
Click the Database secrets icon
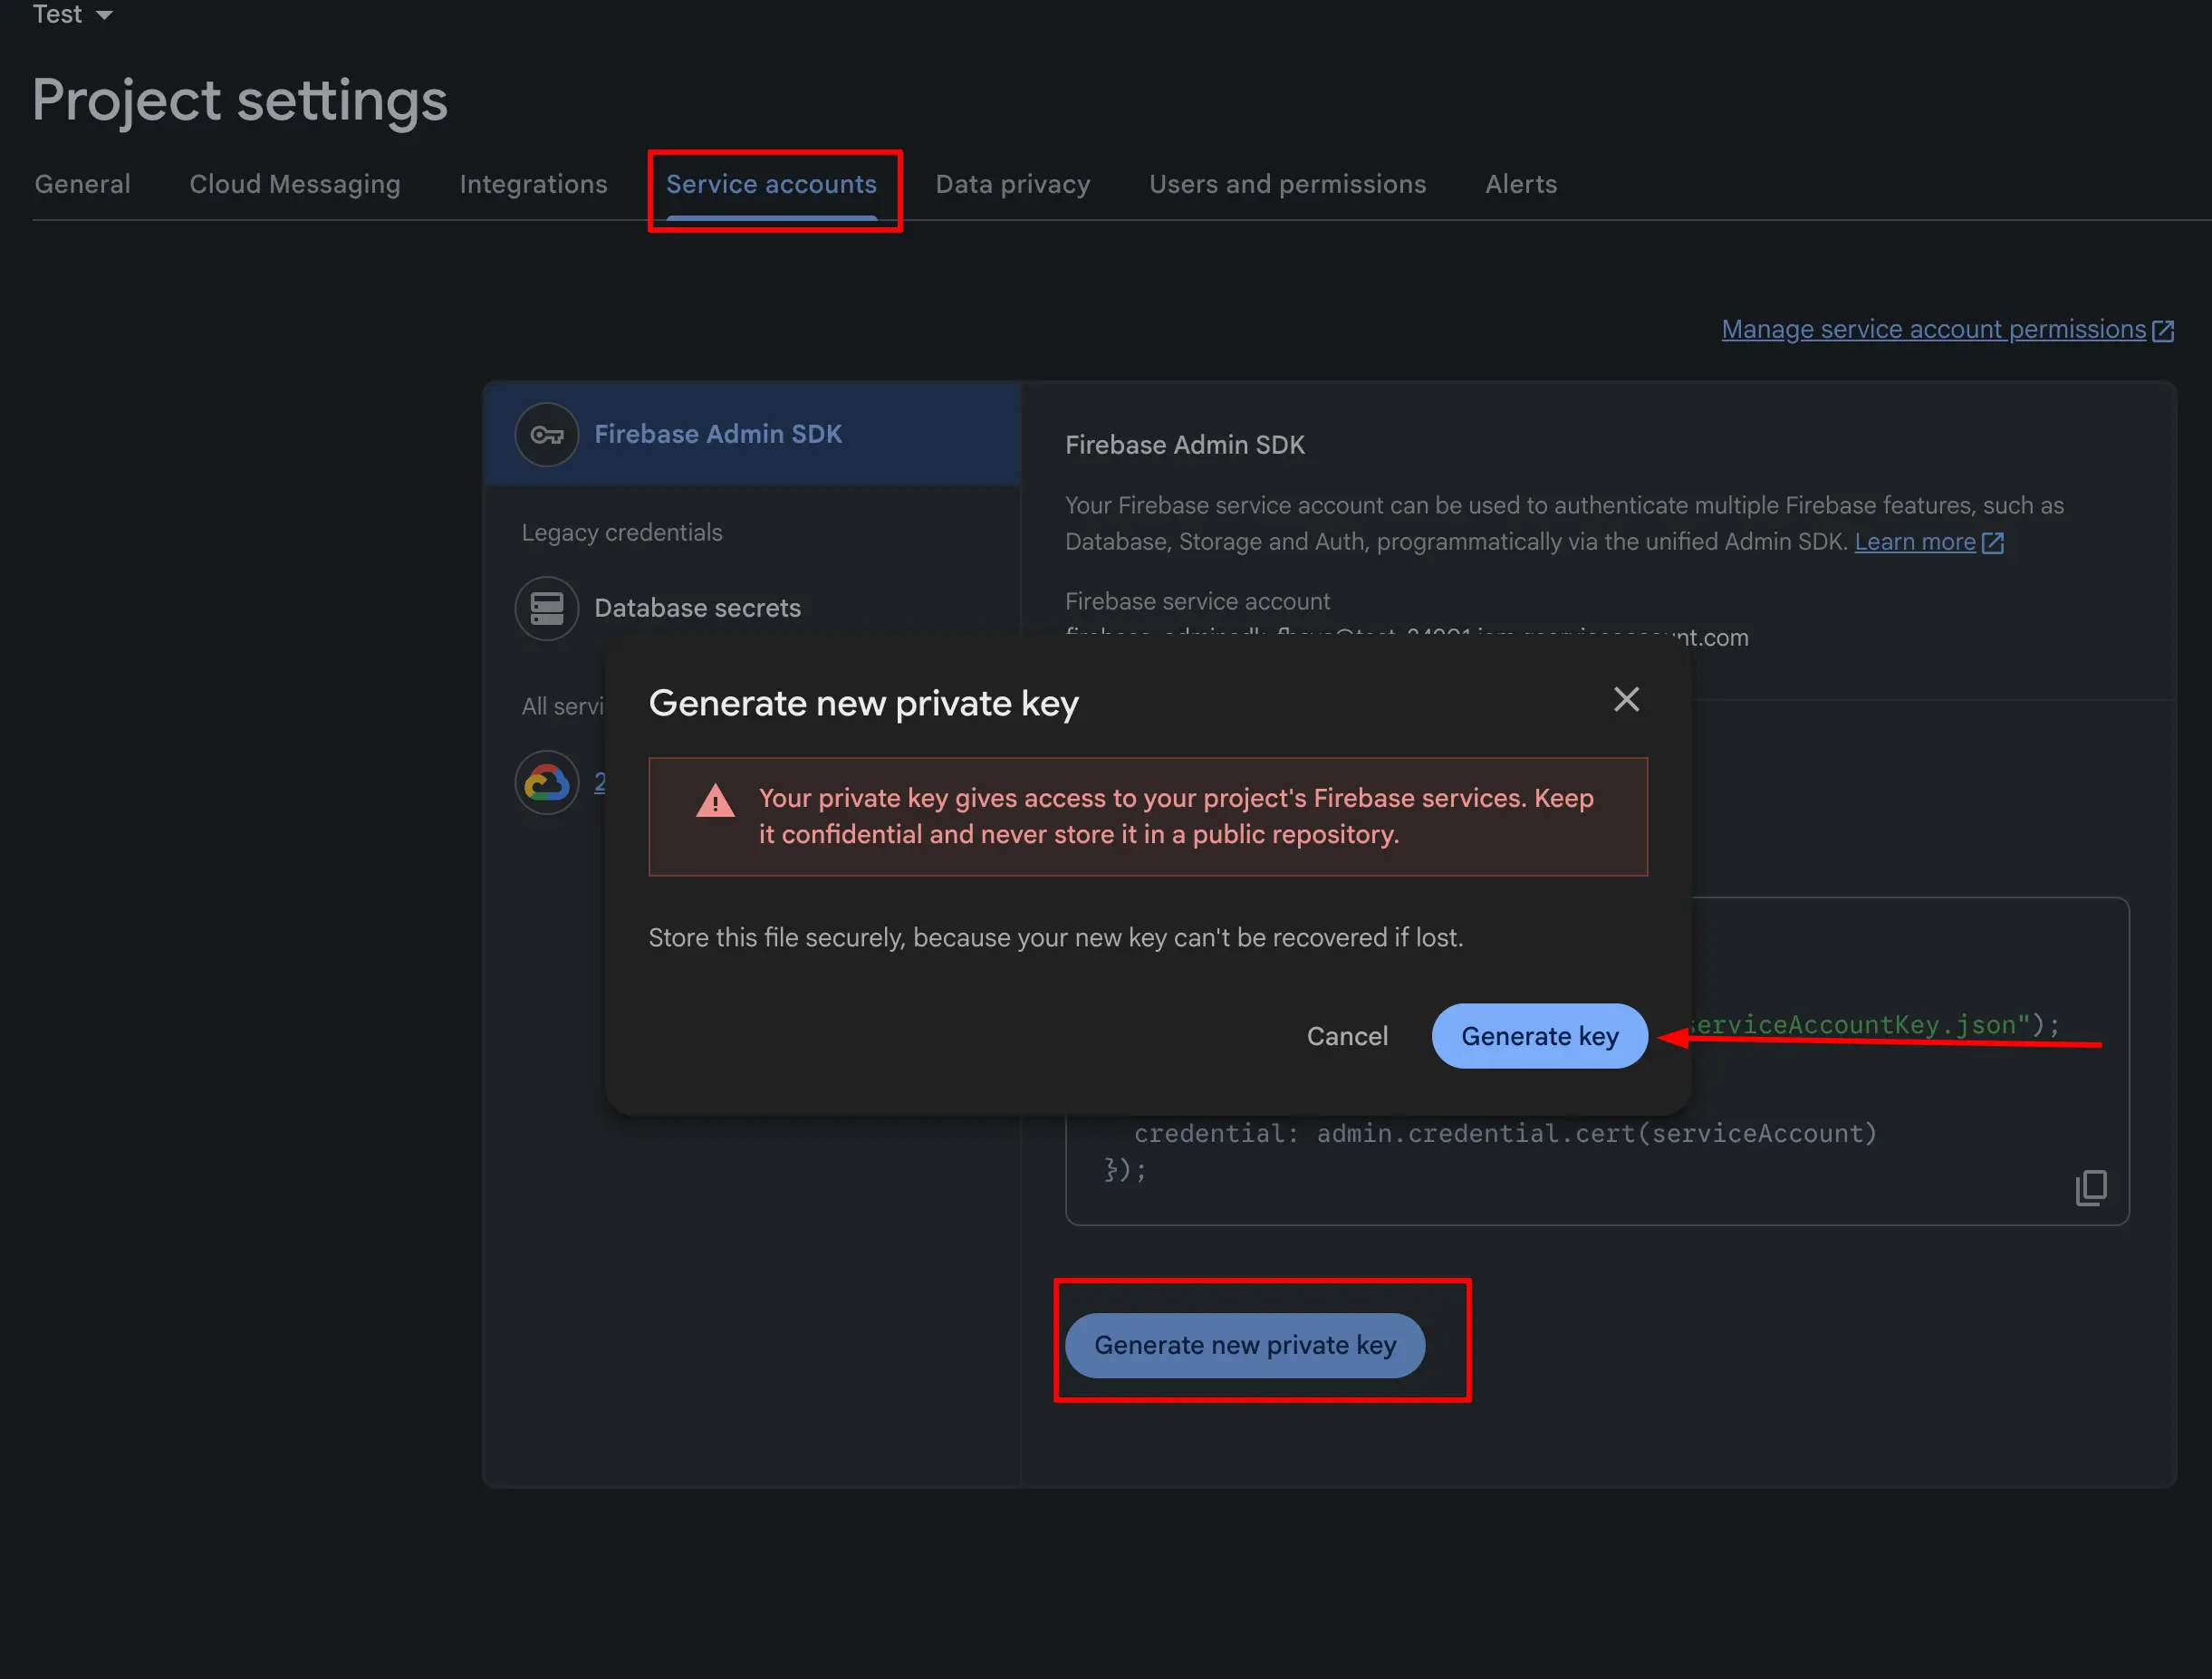click(547, 608)
